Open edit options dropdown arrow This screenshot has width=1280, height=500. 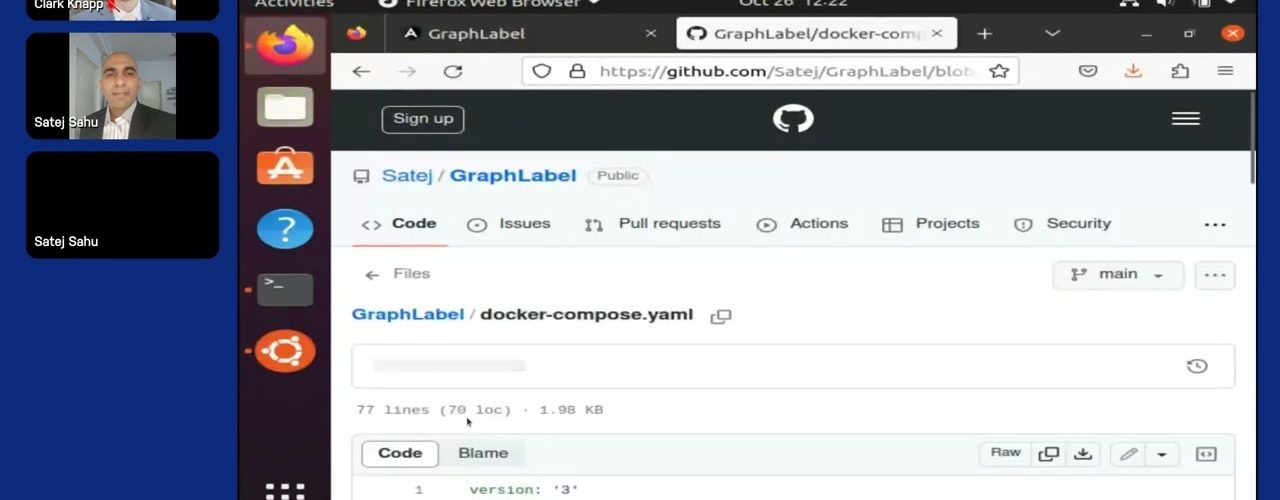click(1161, 454)
